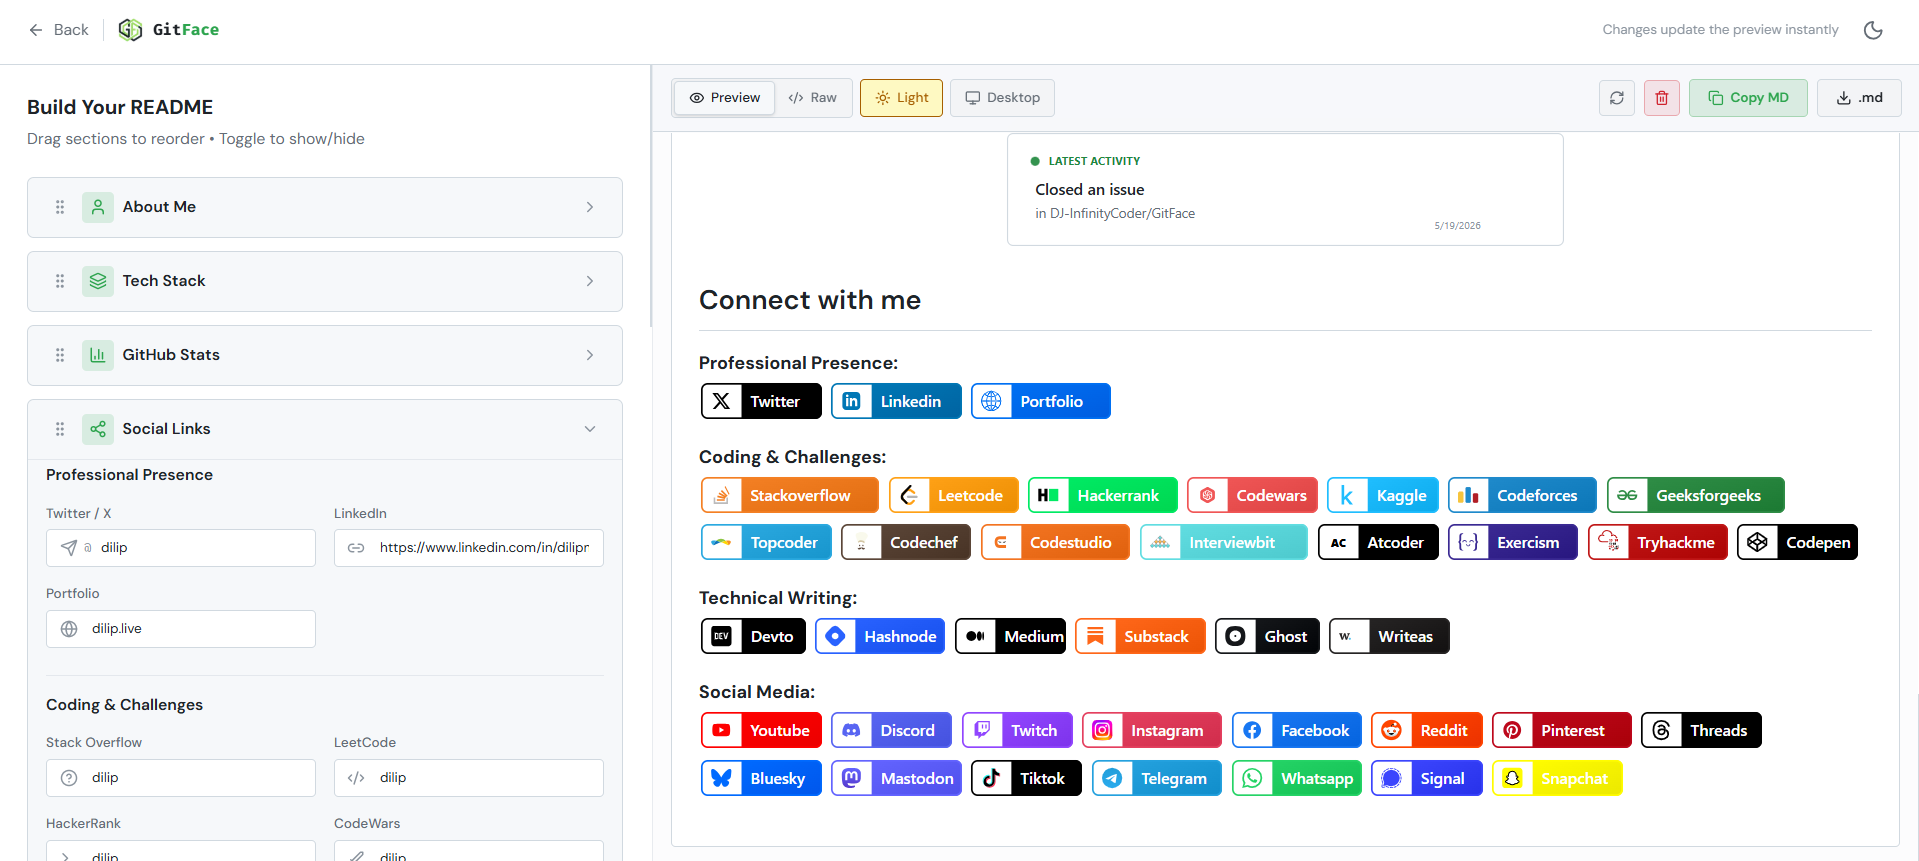Image resolution: width=1919 pixels, height=861 pixels.
Task: Open the Codewars badge
Action: tap(1252, 495)
